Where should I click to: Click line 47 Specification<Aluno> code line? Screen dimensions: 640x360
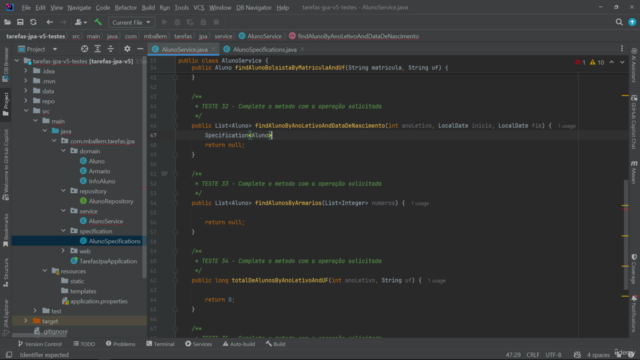coord(238,136)
